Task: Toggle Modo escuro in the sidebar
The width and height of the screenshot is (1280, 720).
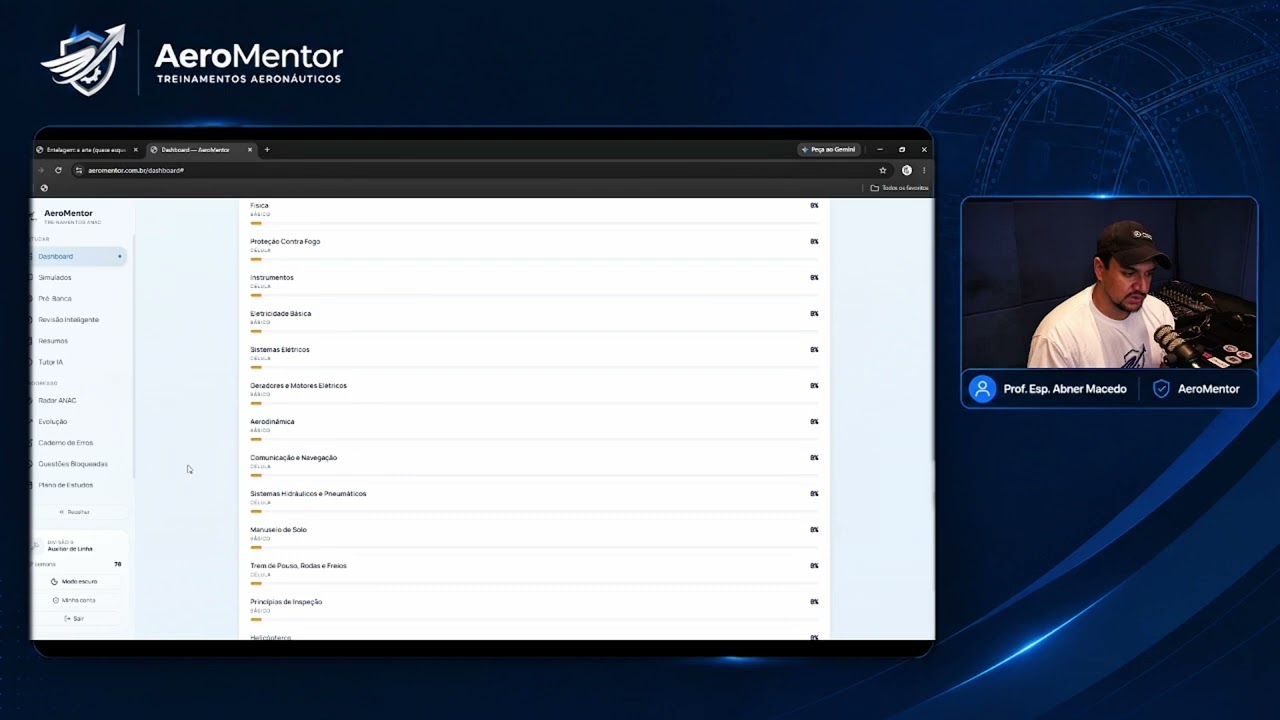Action: pos(75,581)
